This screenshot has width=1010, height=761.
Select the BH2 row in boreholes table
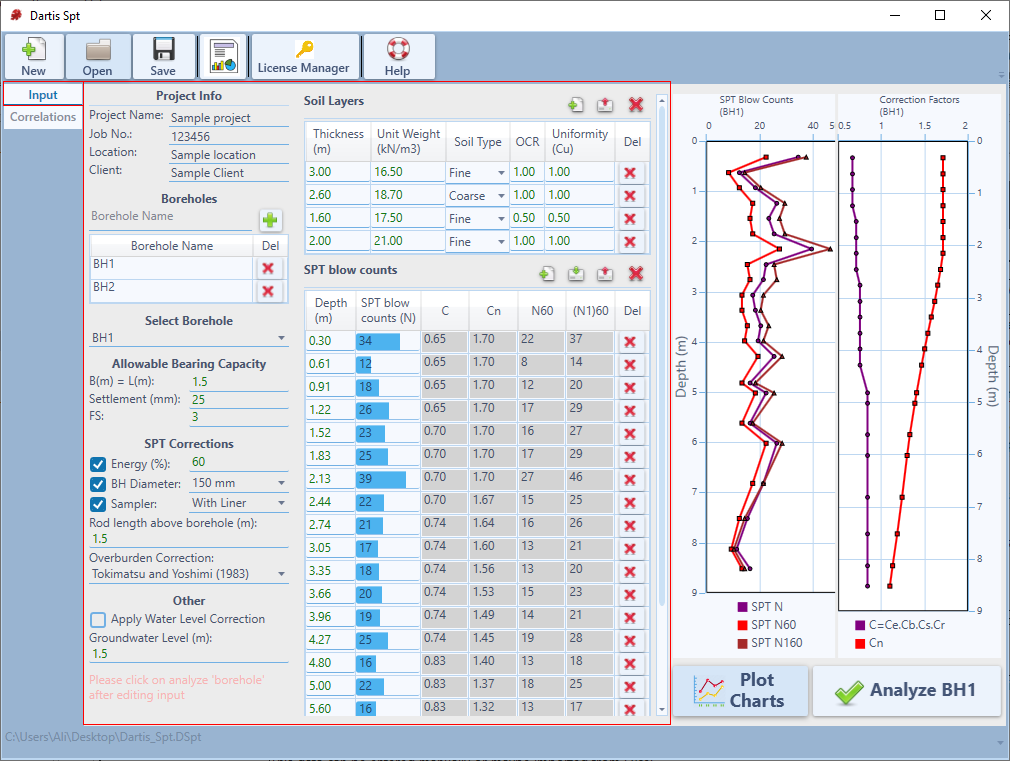pyautogui.click(x=171, y=288)
